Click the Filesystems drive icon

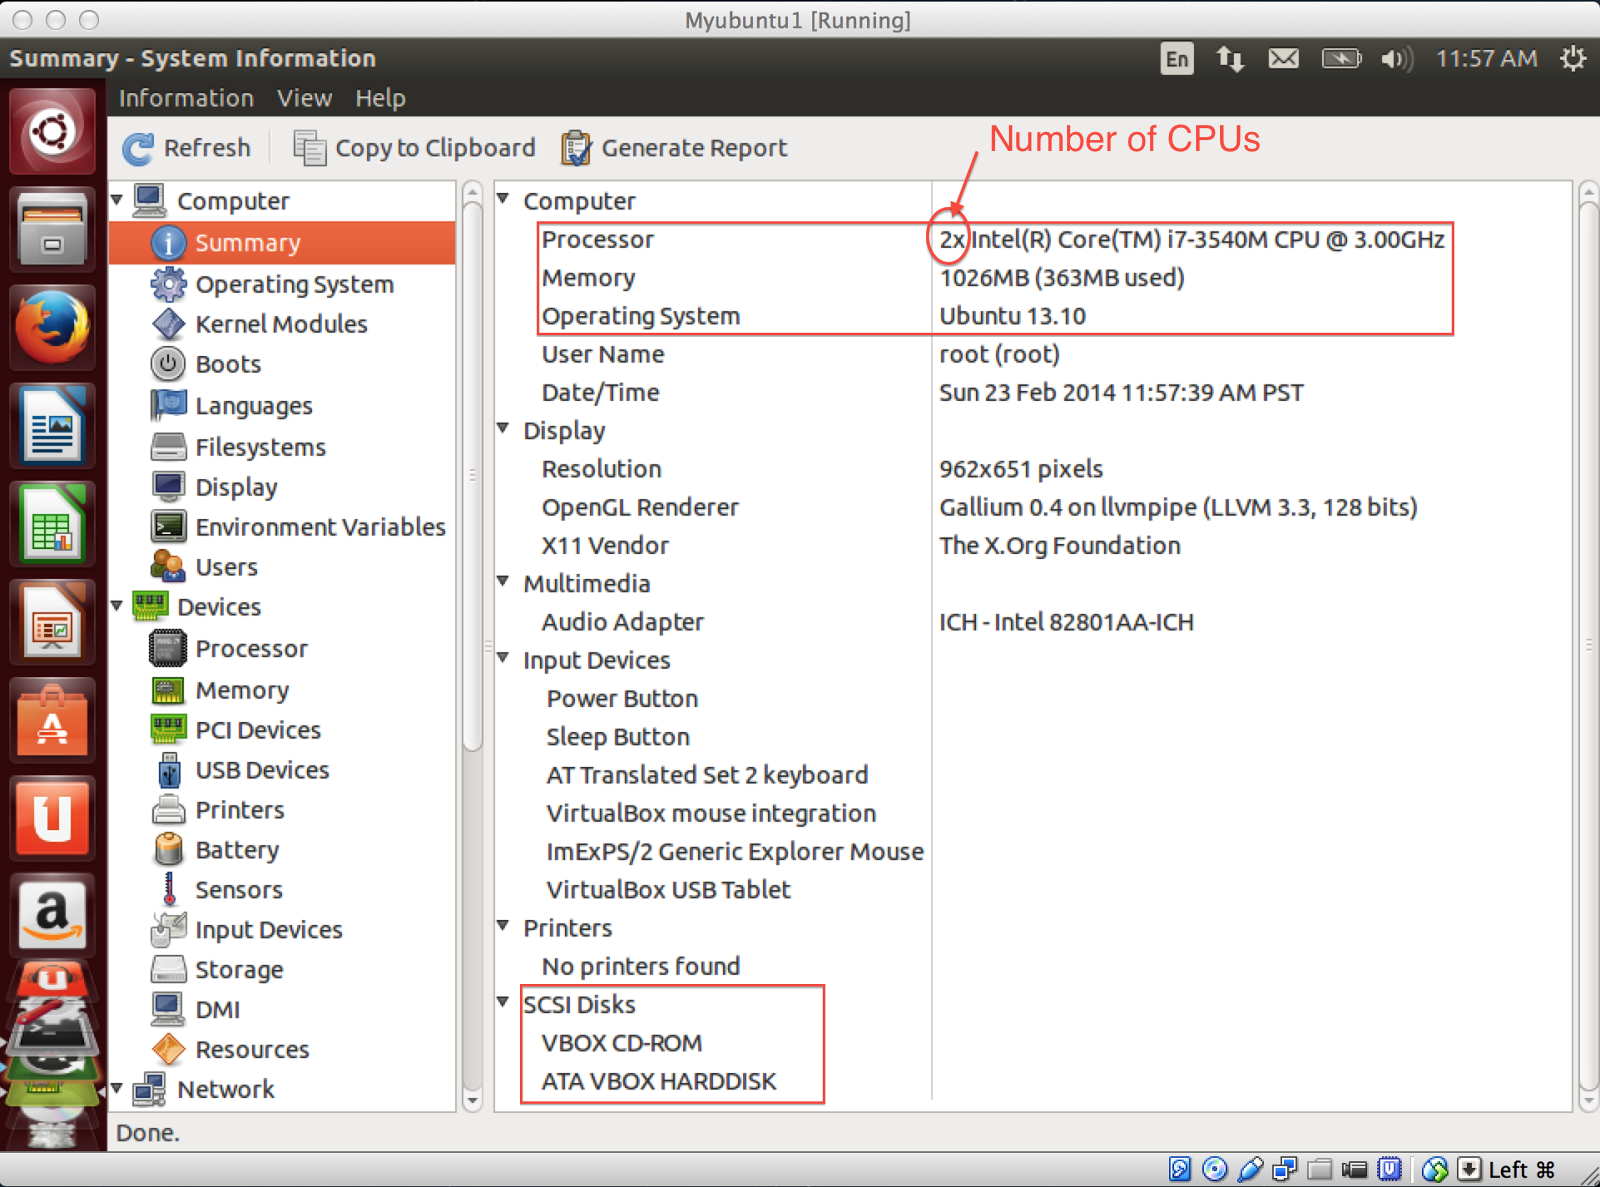168,447
